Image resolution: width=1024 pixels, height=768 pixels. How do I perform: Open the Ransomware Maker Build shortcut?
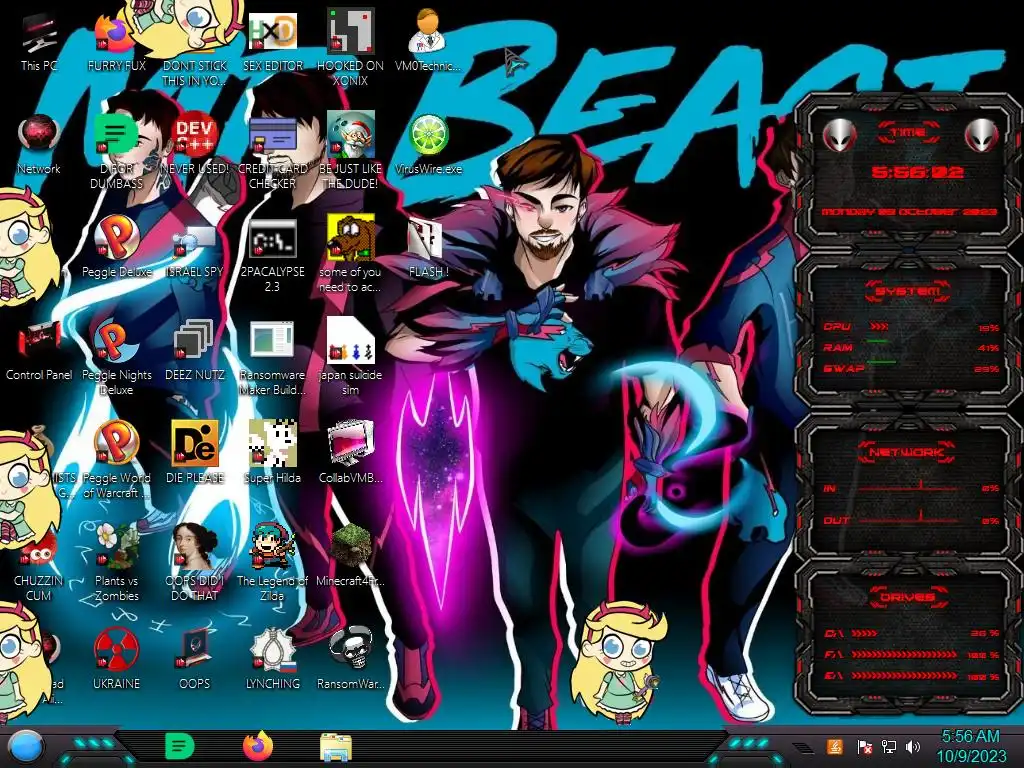(273, 358)
